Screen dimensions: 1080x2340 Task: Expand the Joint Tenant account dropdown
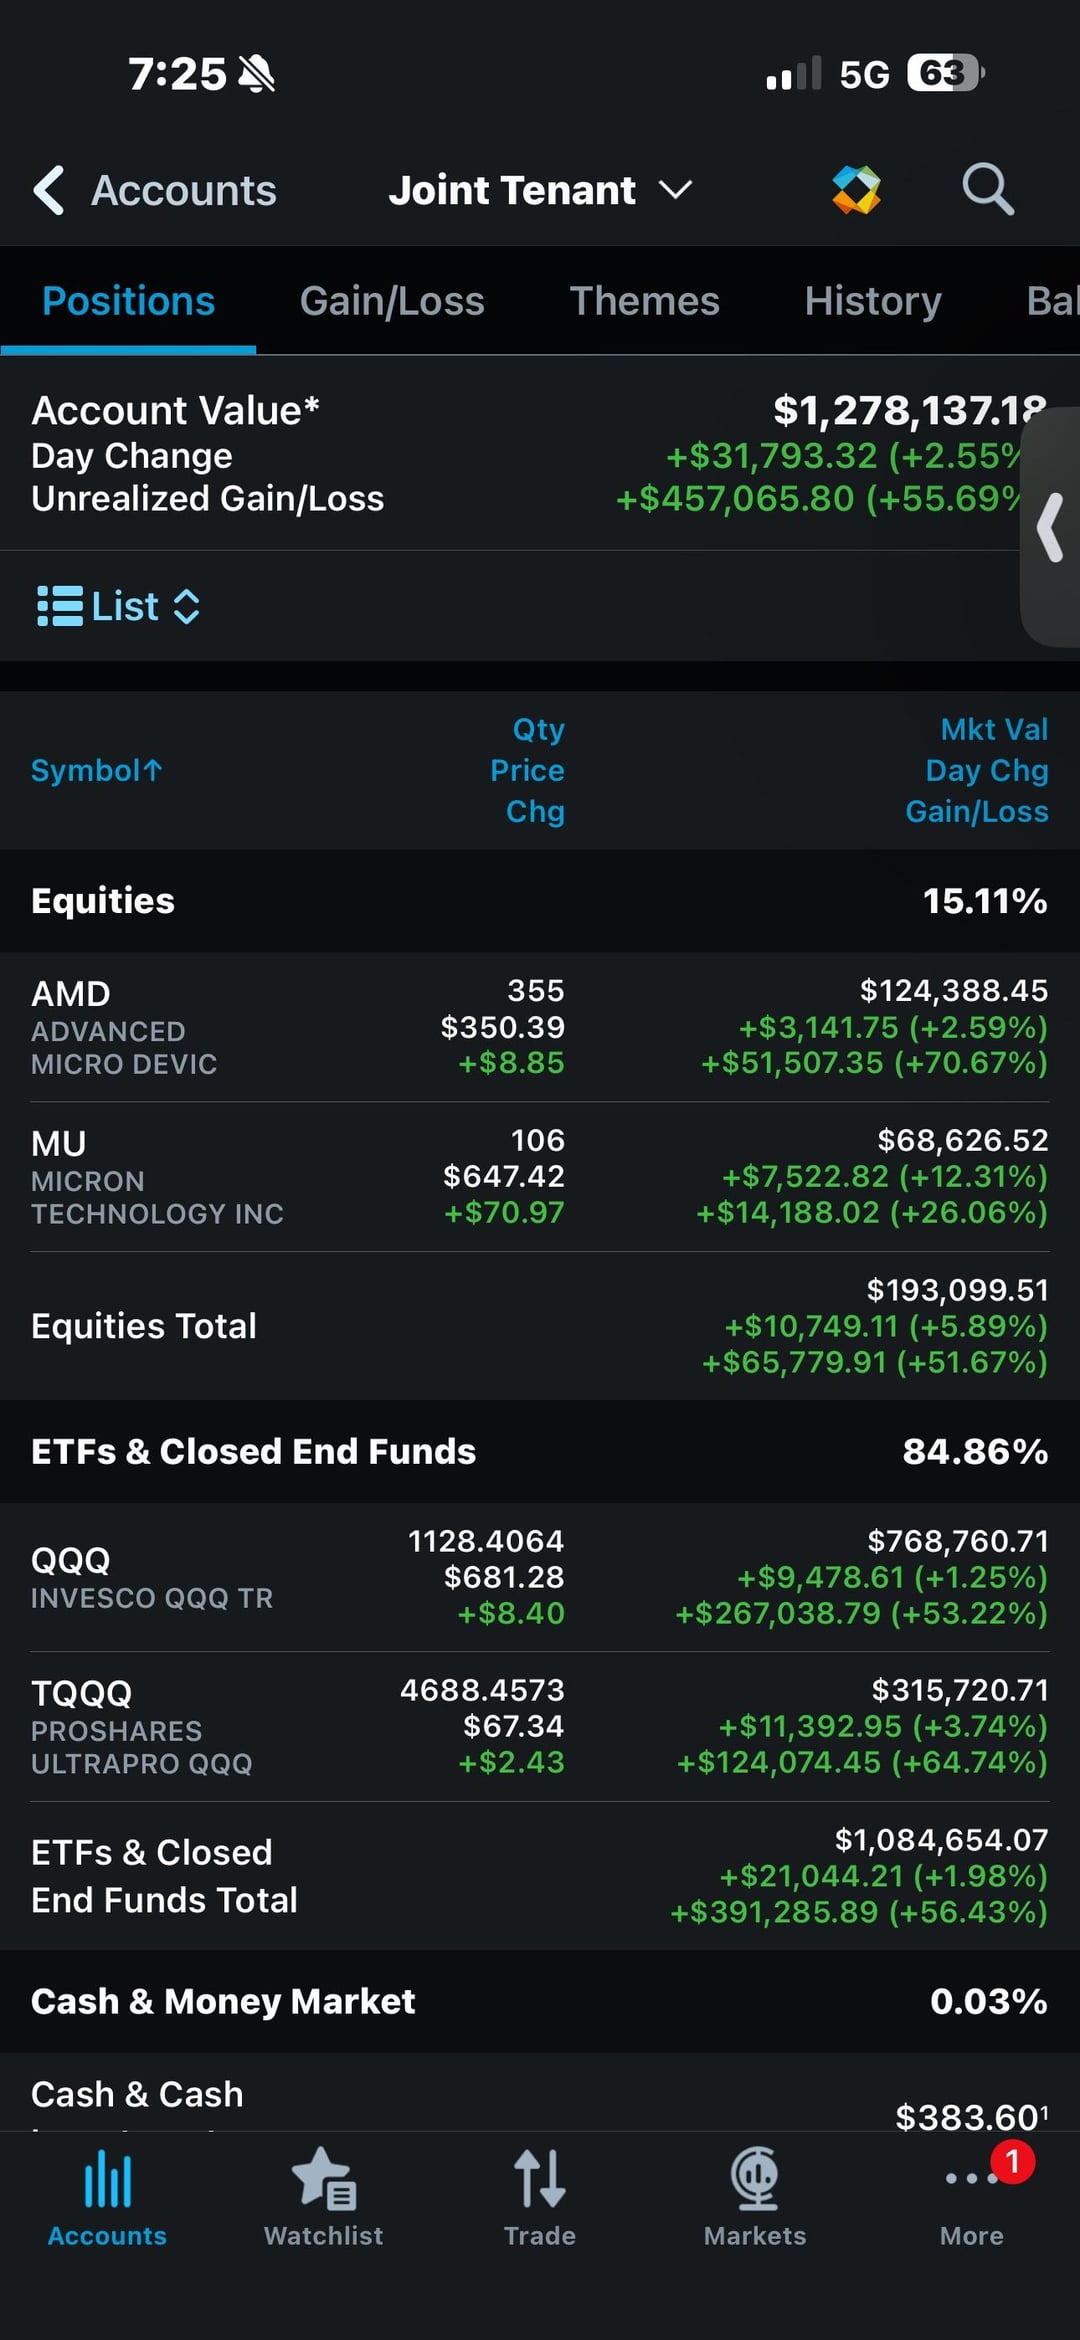pyautogui.click(x=540, y=190)
